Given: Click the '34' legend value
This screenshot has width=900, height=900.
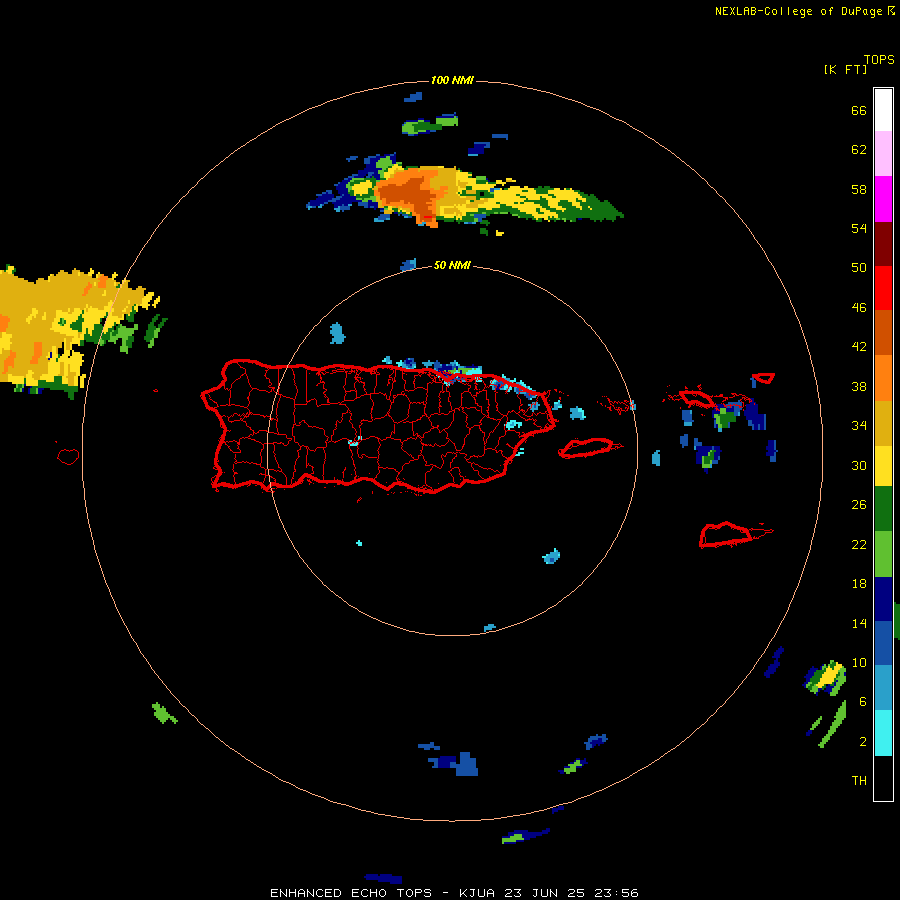Looking at the screenshot, I should tap(859, 425).
